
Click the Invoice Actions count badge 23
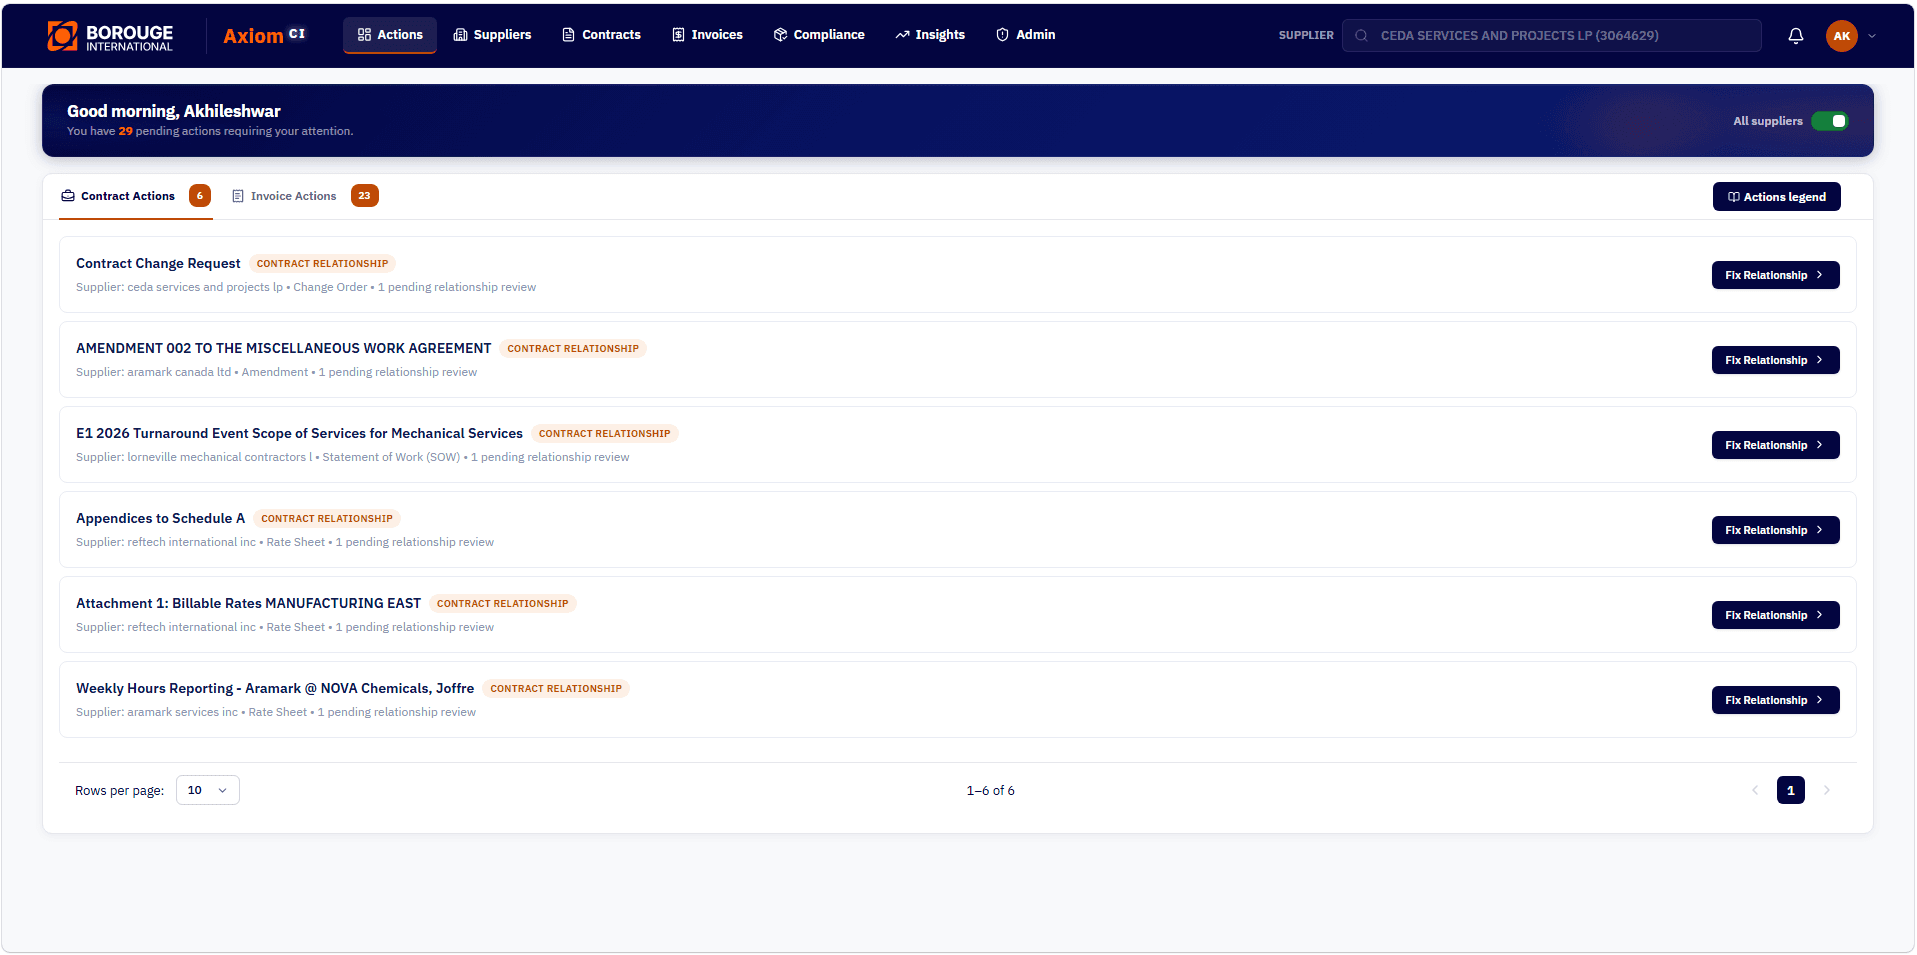(x=365, y=196)
